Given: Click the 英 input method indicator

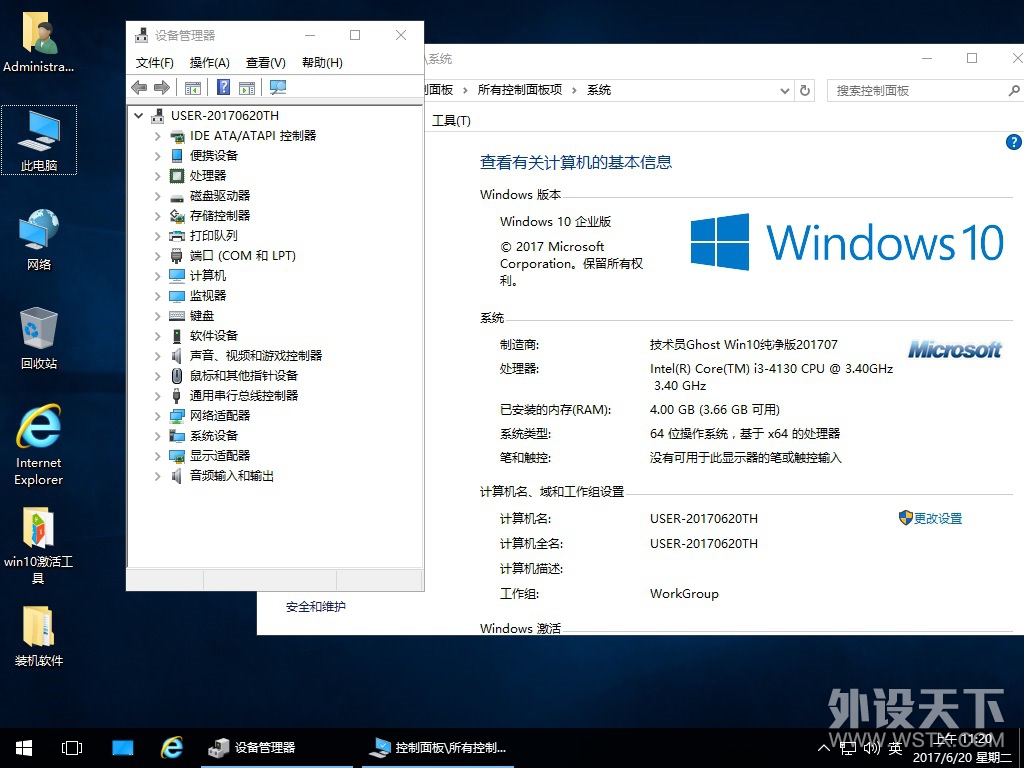Looking at the screenshot, I should [895, 748].
